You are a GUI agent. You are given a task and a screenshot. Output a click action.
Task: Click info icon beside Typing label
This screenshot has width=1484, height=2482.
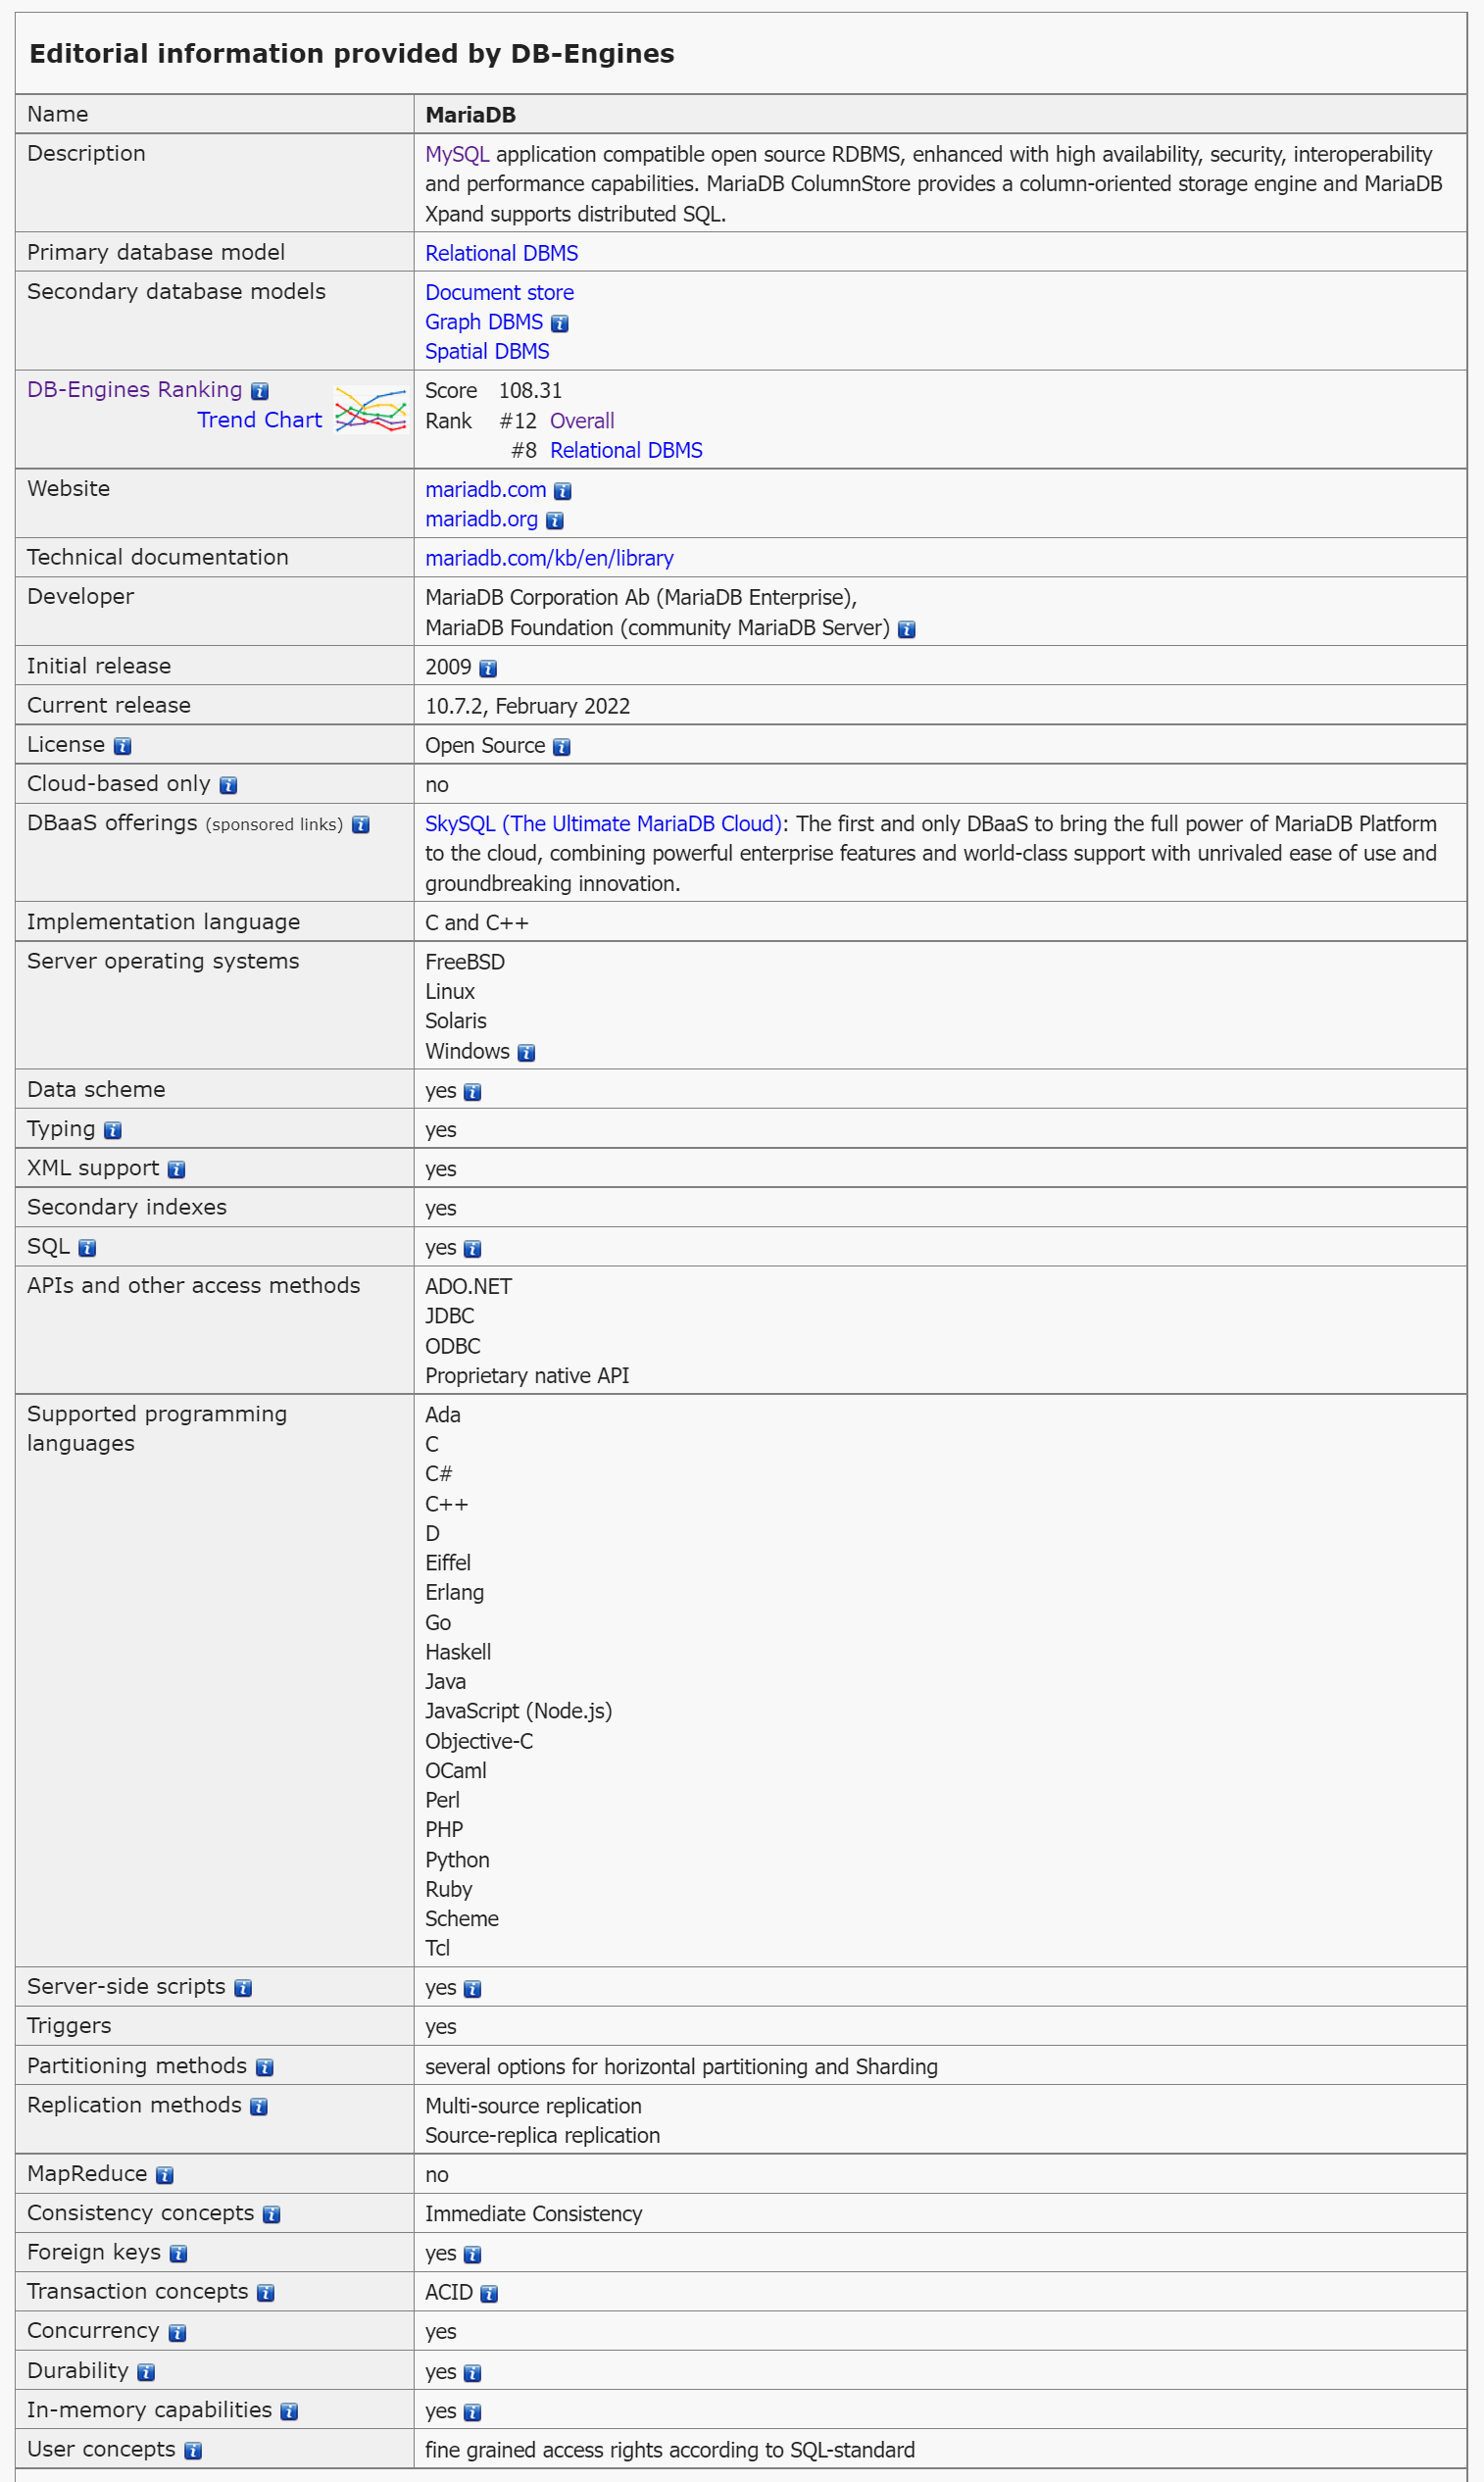(113, 1130)
